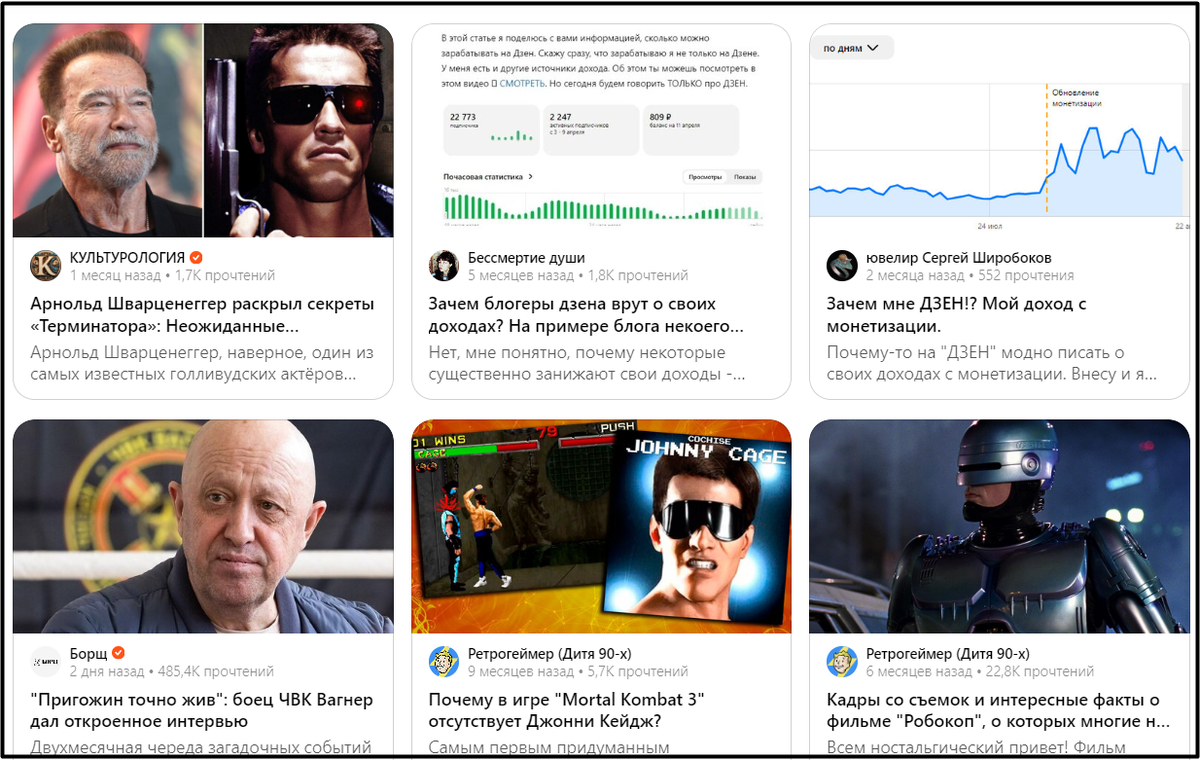Open the Пригожин interview article photo
1200x760 pixels.
[203, 526]
